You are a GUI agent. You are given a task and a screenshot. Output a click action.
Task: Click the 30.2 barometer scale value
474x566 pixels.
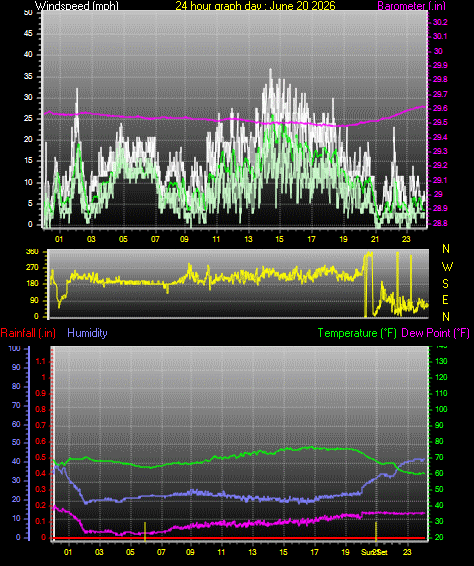coord(440,22)
